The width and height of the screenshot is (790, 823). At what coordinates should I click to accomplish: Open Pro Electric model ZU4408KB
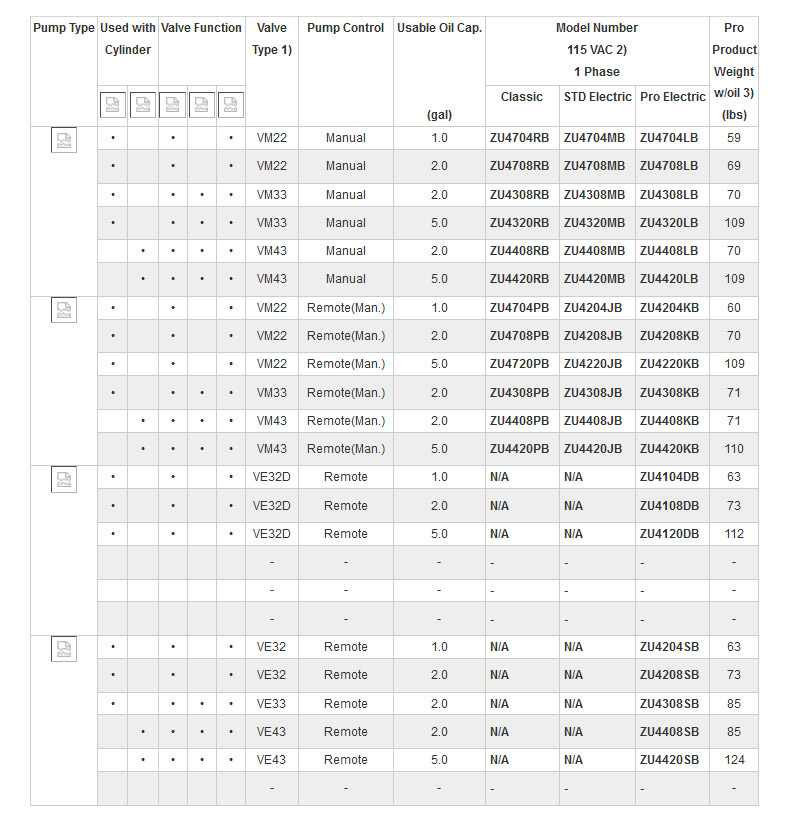pos(669,421)
